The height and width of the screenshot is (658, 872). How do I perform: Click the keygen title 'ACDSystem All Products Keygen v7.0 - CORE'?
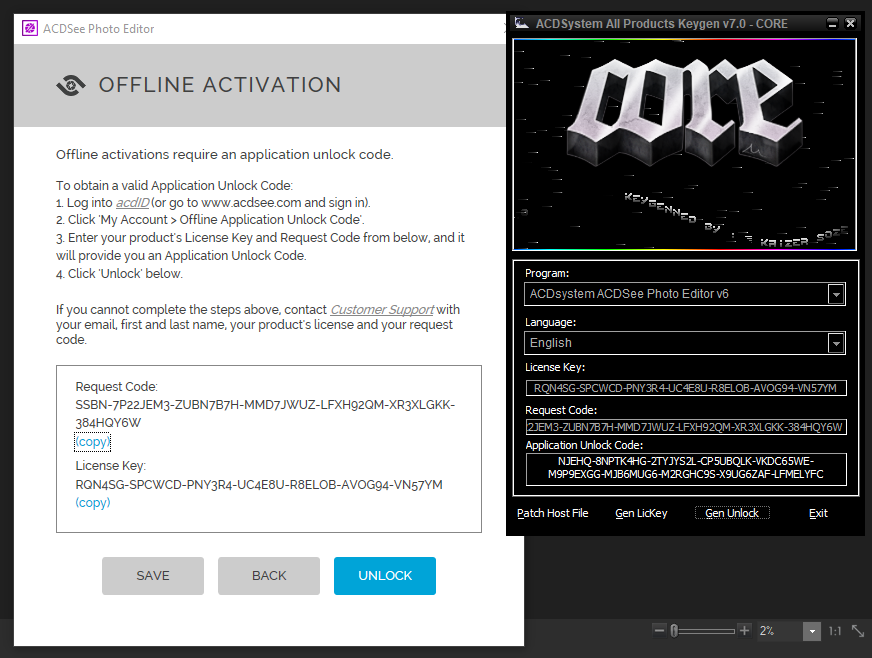661,23
